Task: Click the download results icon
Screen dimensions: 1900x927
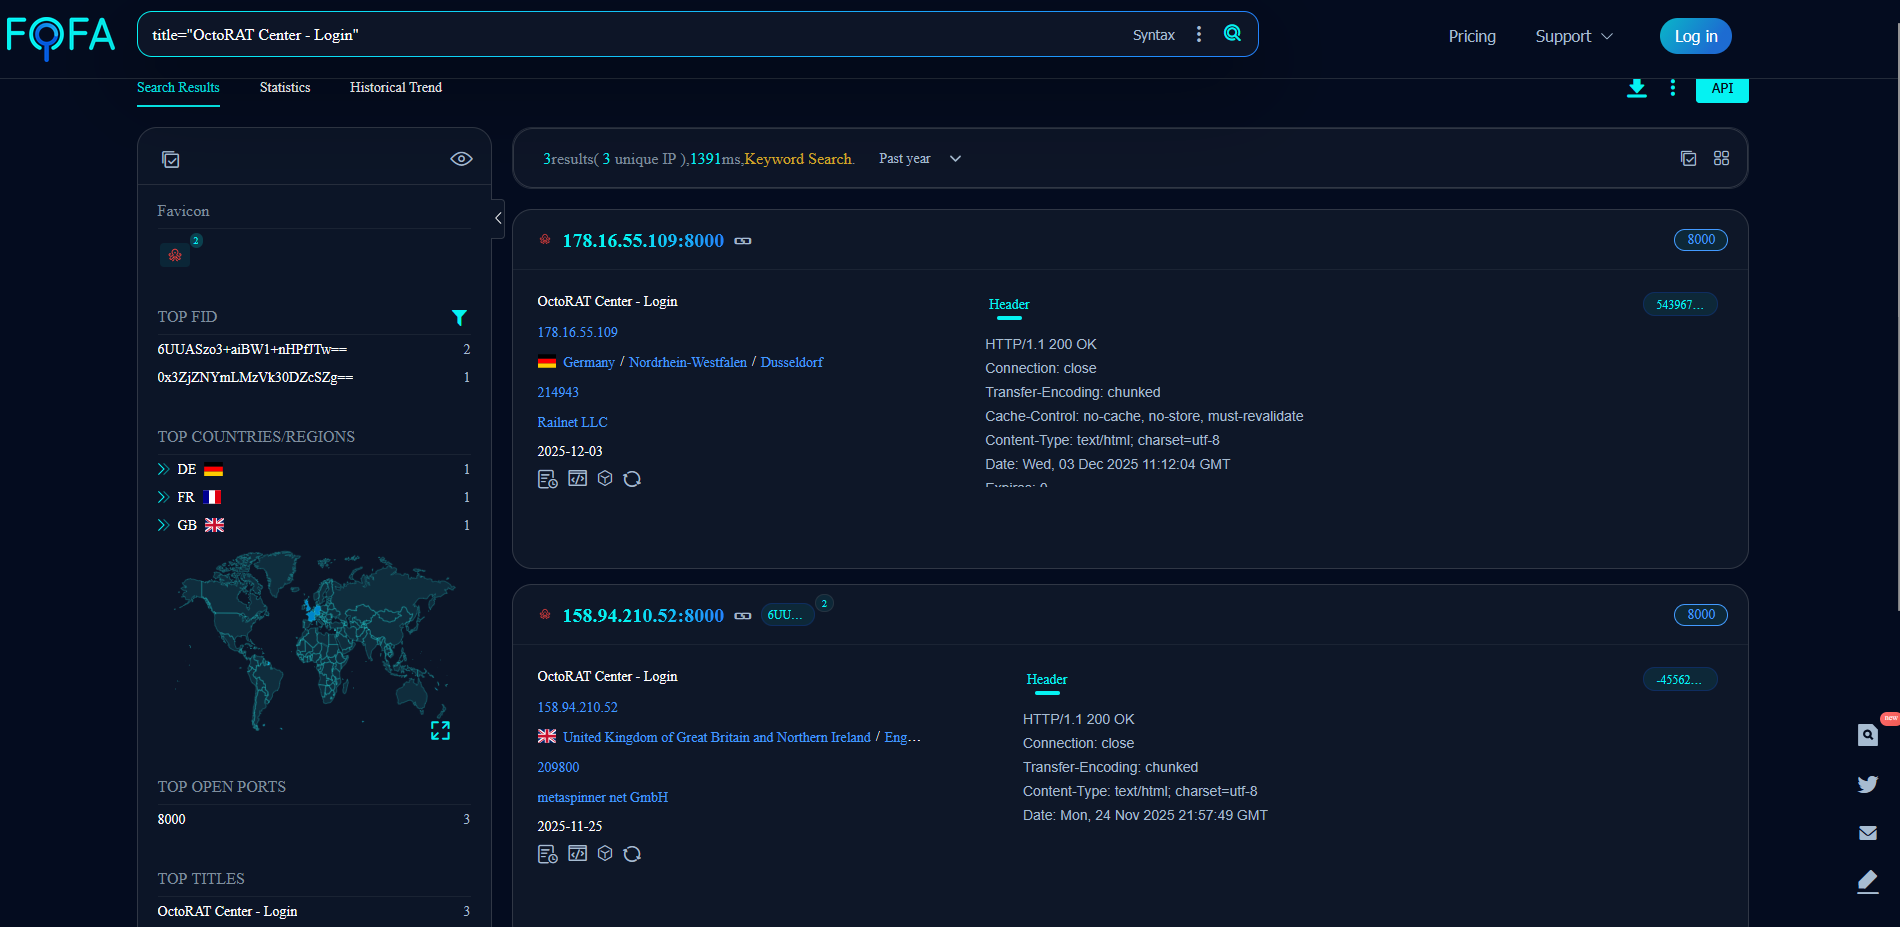Action: pos(1636,88)
